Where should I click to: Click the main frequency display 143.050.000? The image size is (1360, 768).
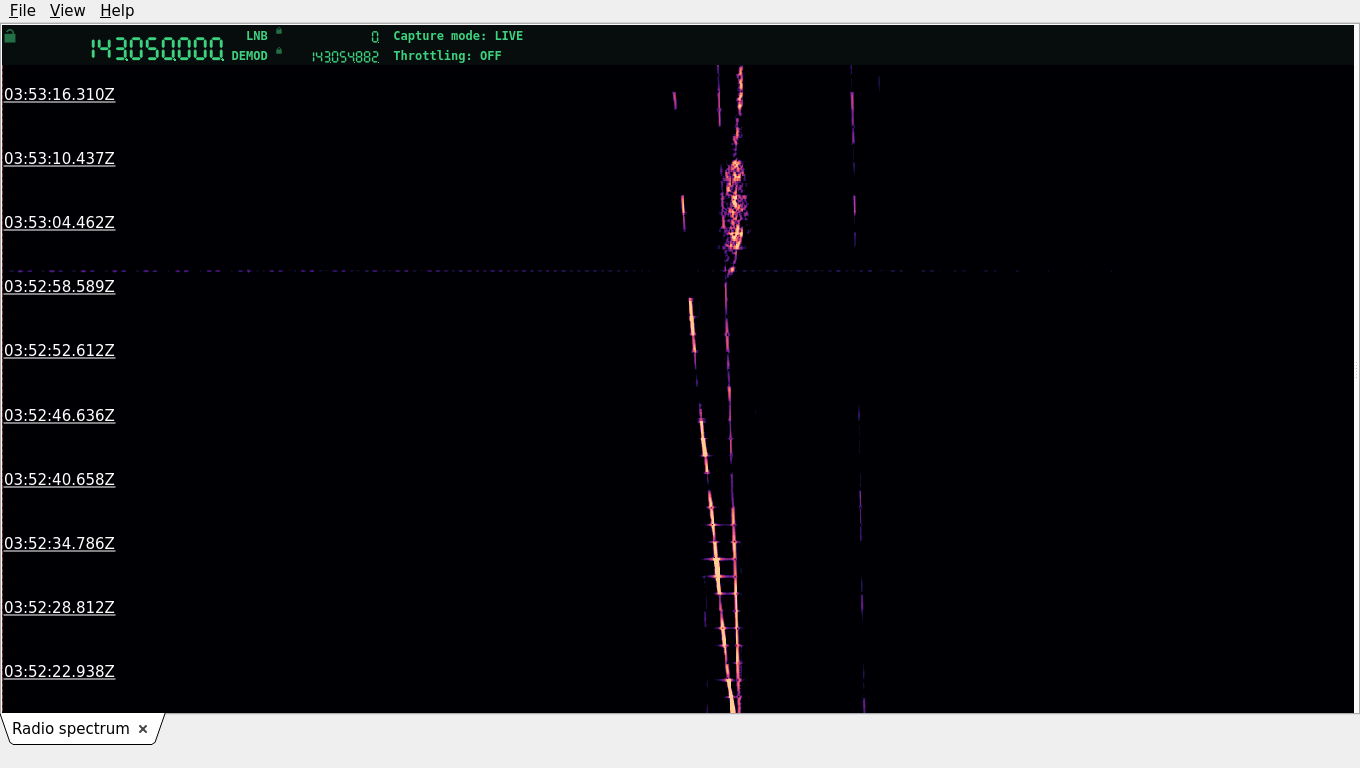click(x=157, y=49)
